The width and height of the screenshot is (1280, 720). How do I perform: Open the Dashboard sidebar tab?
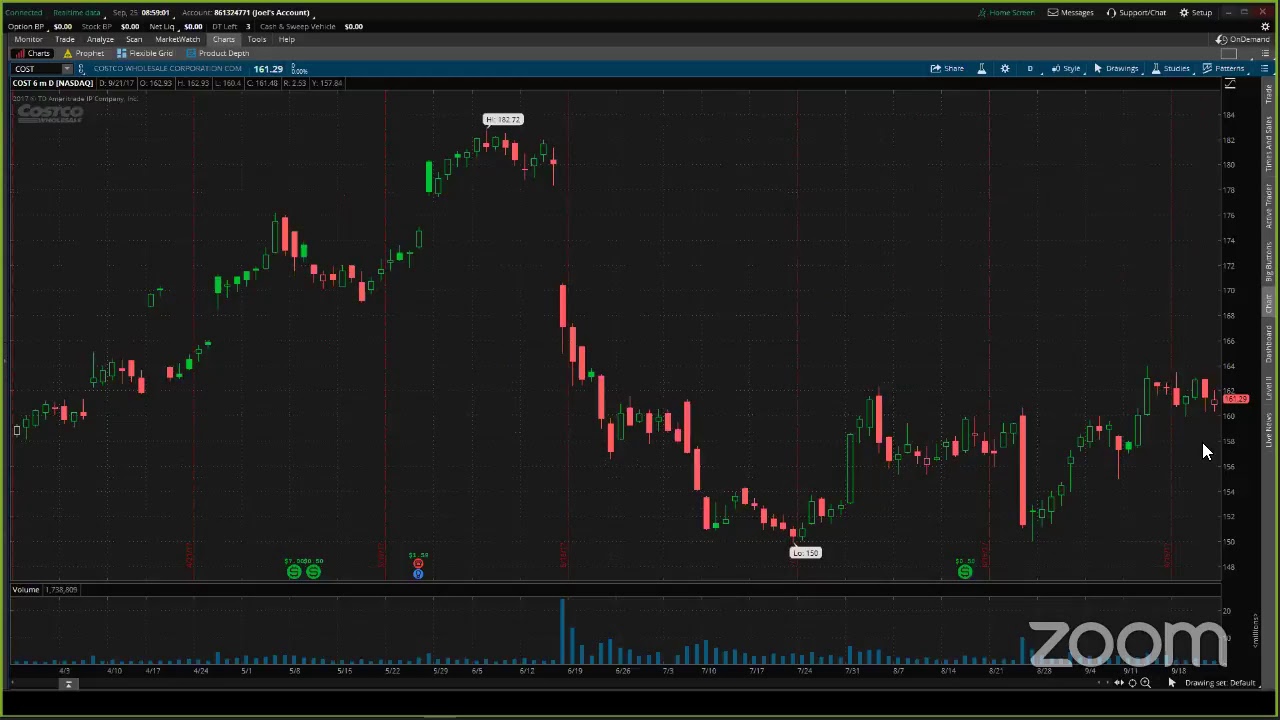pos(1268,343)
